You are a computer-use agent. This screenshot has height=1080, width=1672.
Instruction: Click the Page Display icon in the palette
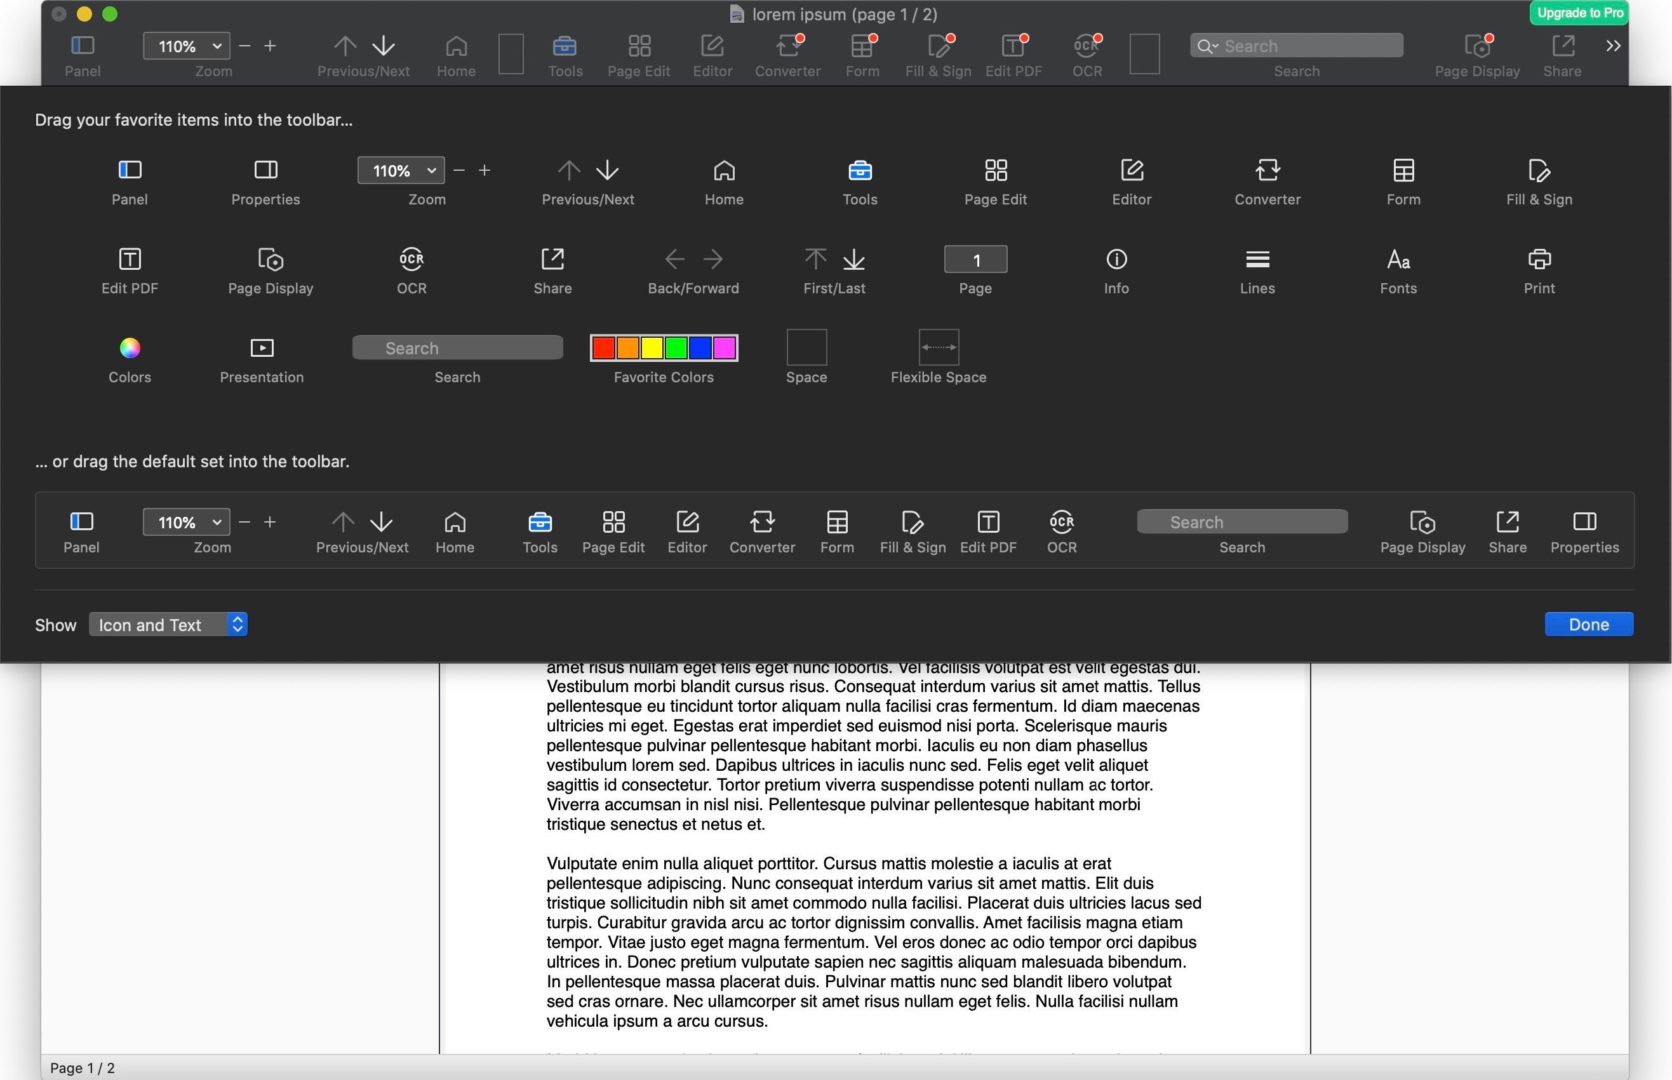[269, 259]
